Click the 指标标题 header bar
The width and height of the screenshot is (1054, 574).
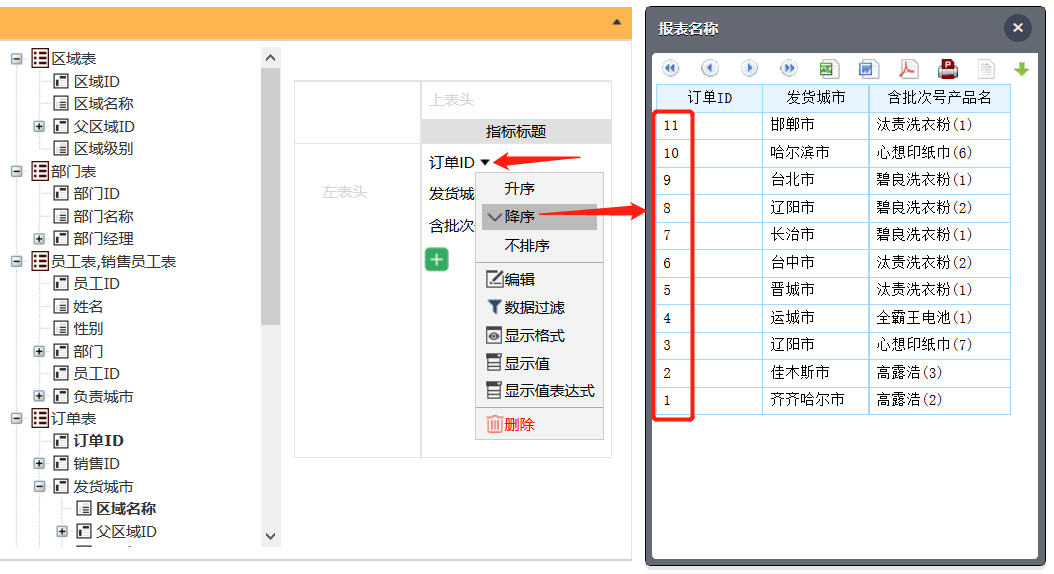coord(516,132)
